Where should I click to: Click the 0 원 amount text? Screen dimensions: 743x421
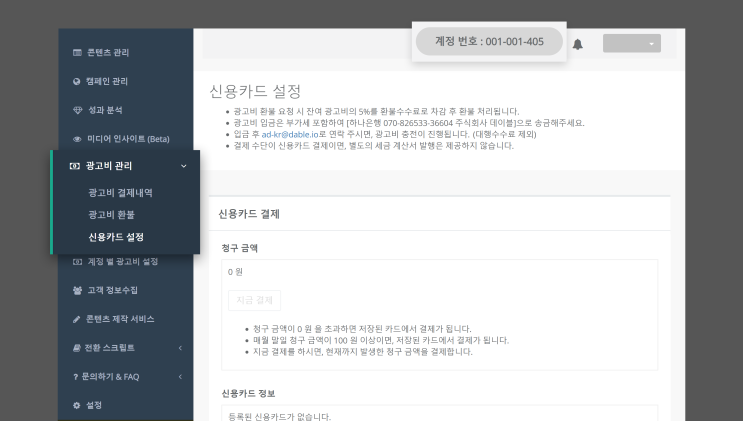point(235,272)
